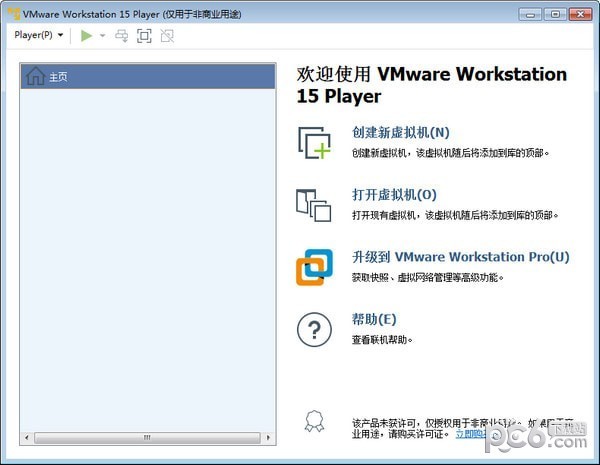600x465 pixels.
Task: Click the library scrollbar left arrow
Action: tap(26, 437)
